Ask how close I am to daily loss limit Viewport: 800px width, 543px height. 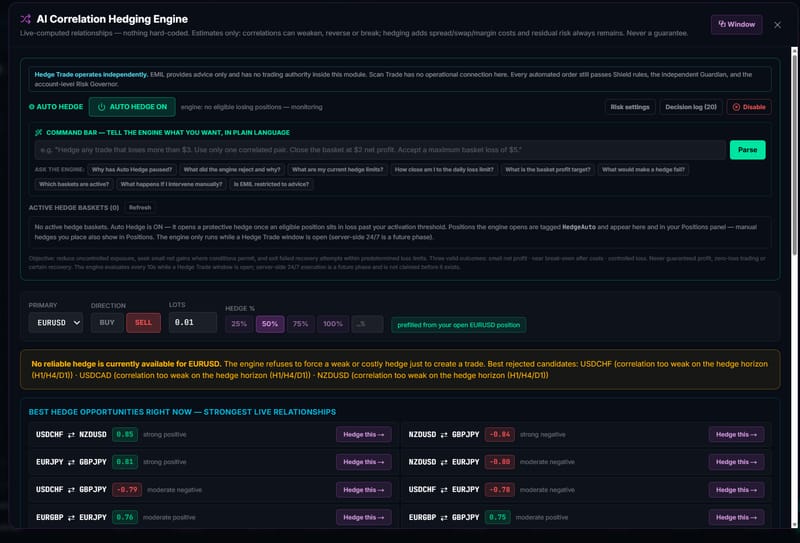(x=444, y=169)
